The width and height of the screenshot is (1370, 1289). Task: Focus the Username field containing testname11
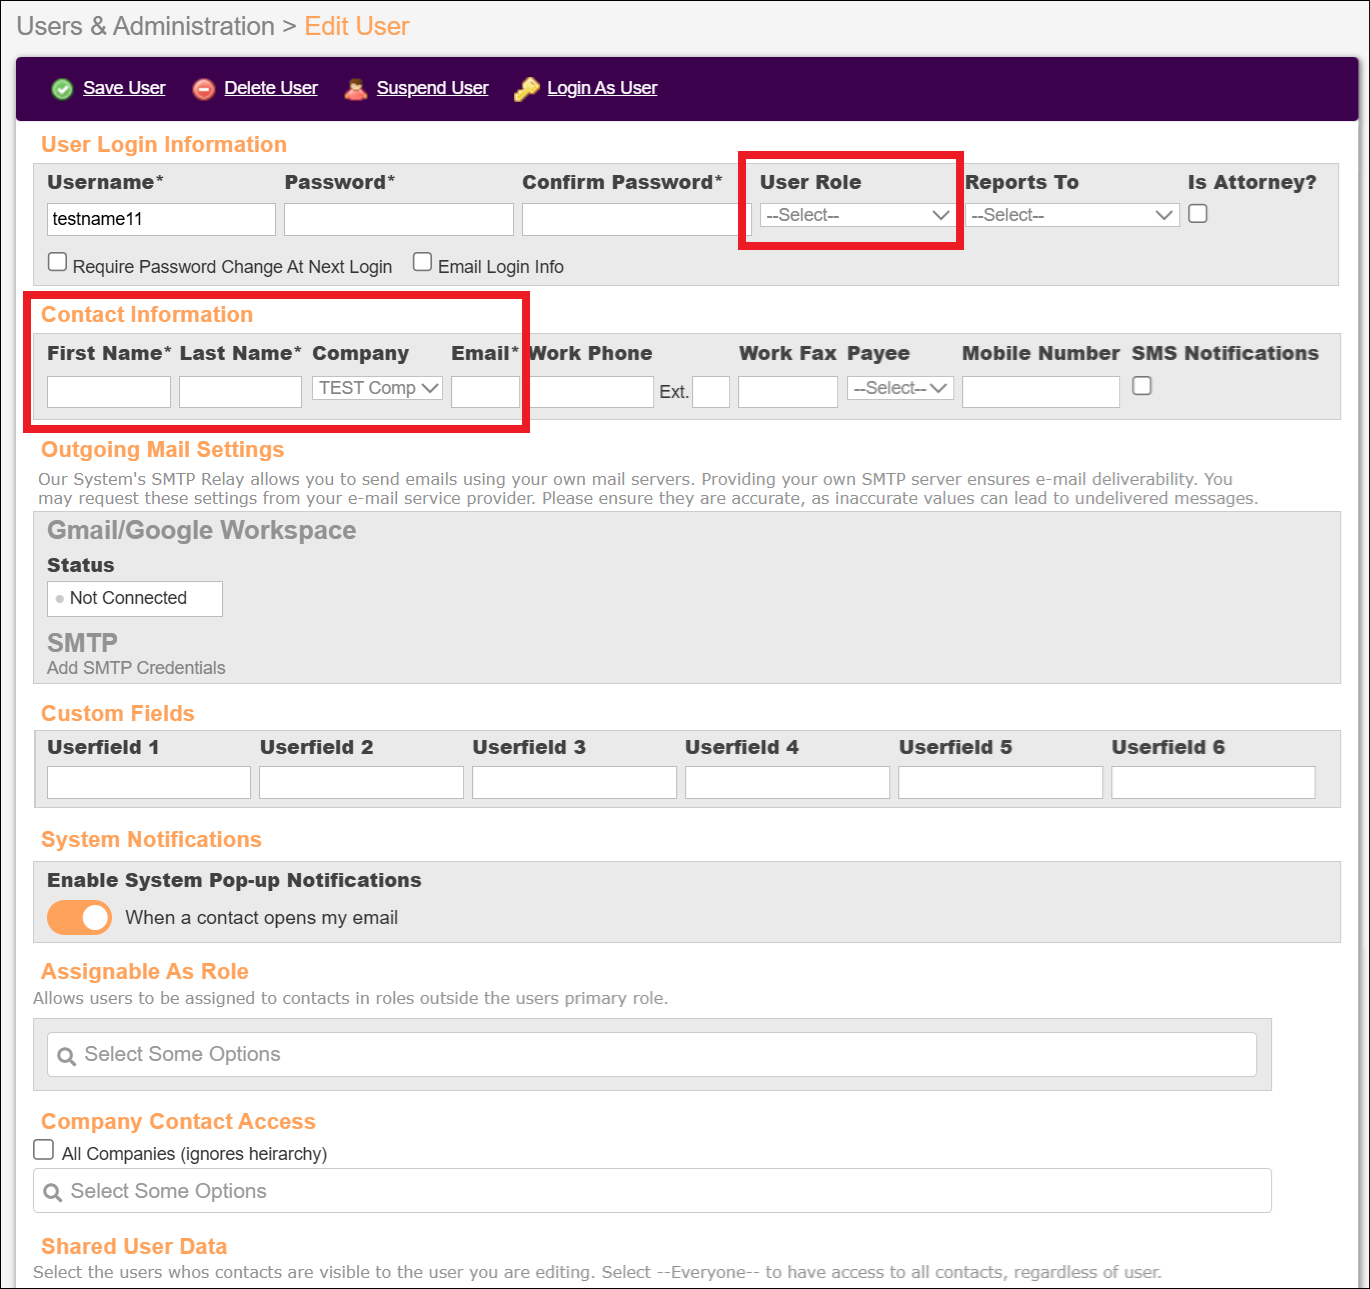click(x=161, y=219)
